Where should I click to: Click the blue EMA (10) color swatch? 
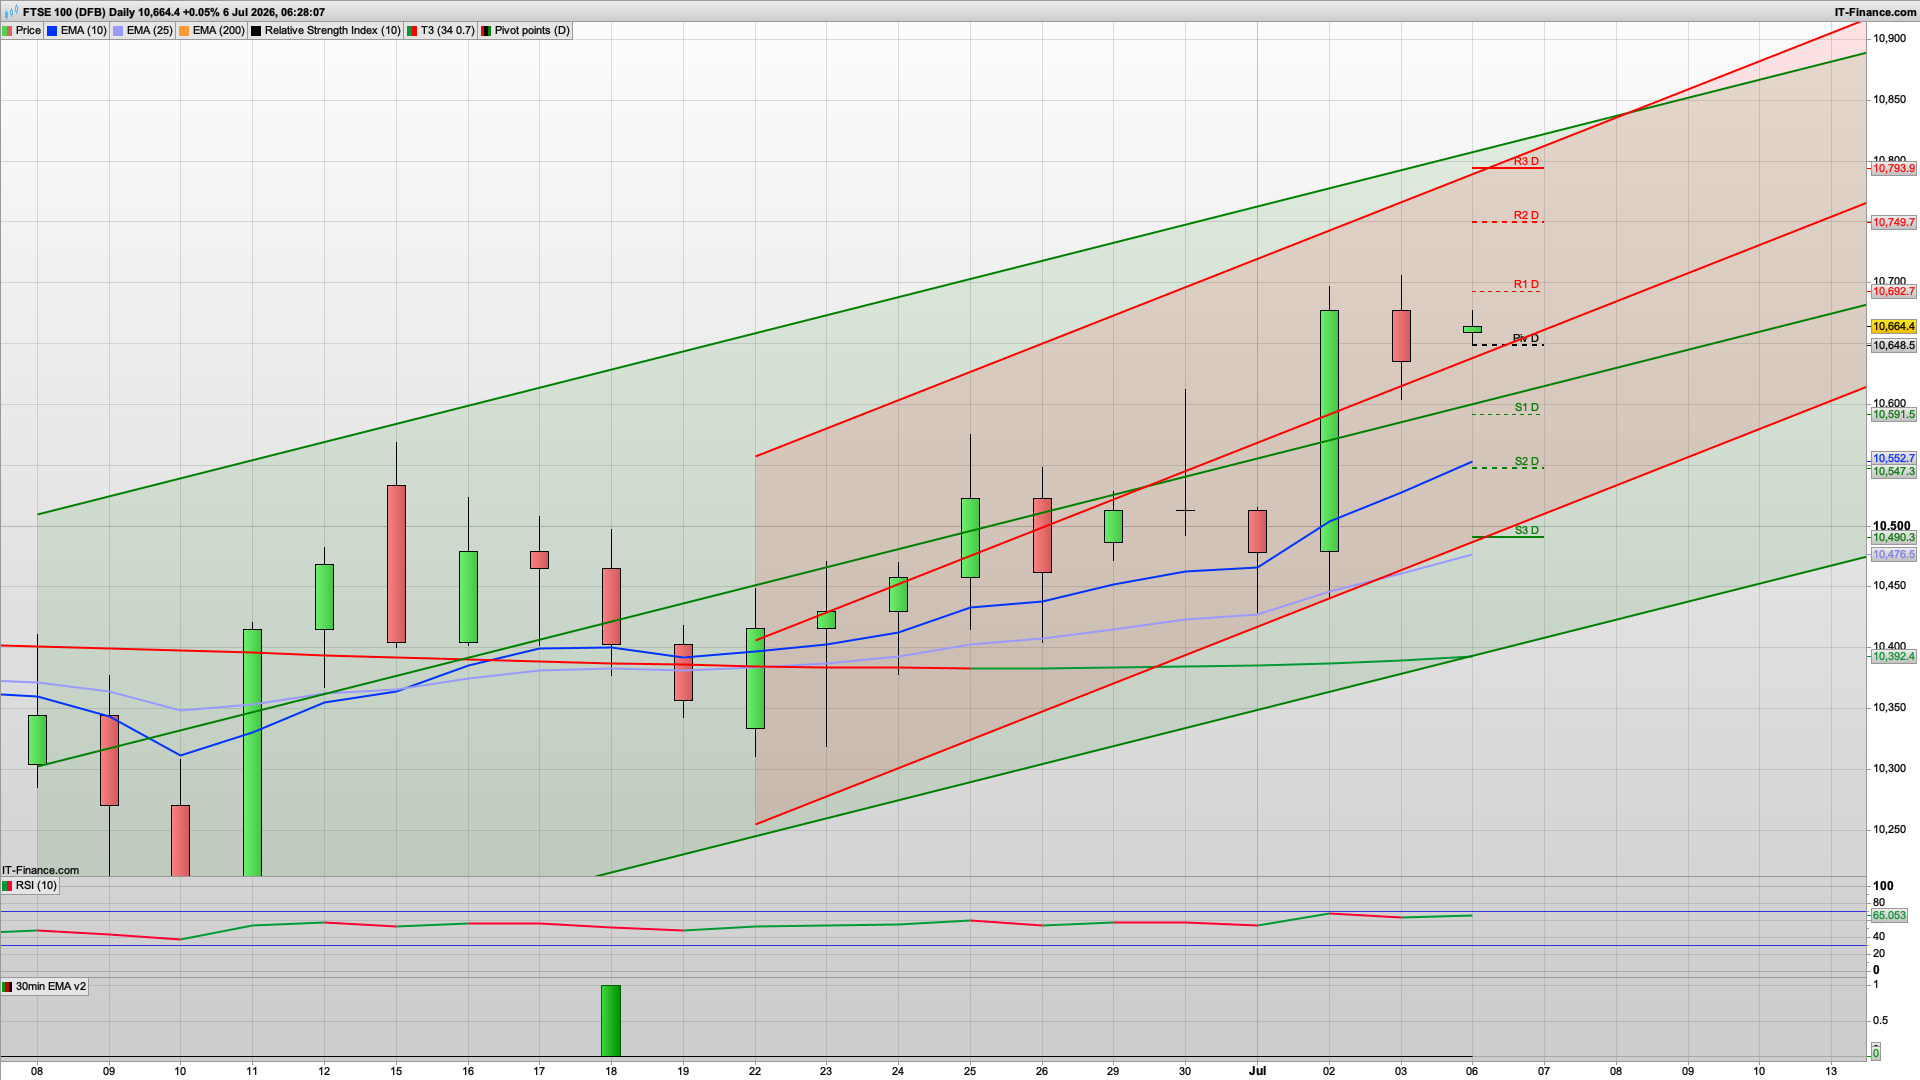pyautogui.click(x=53, y=31)
